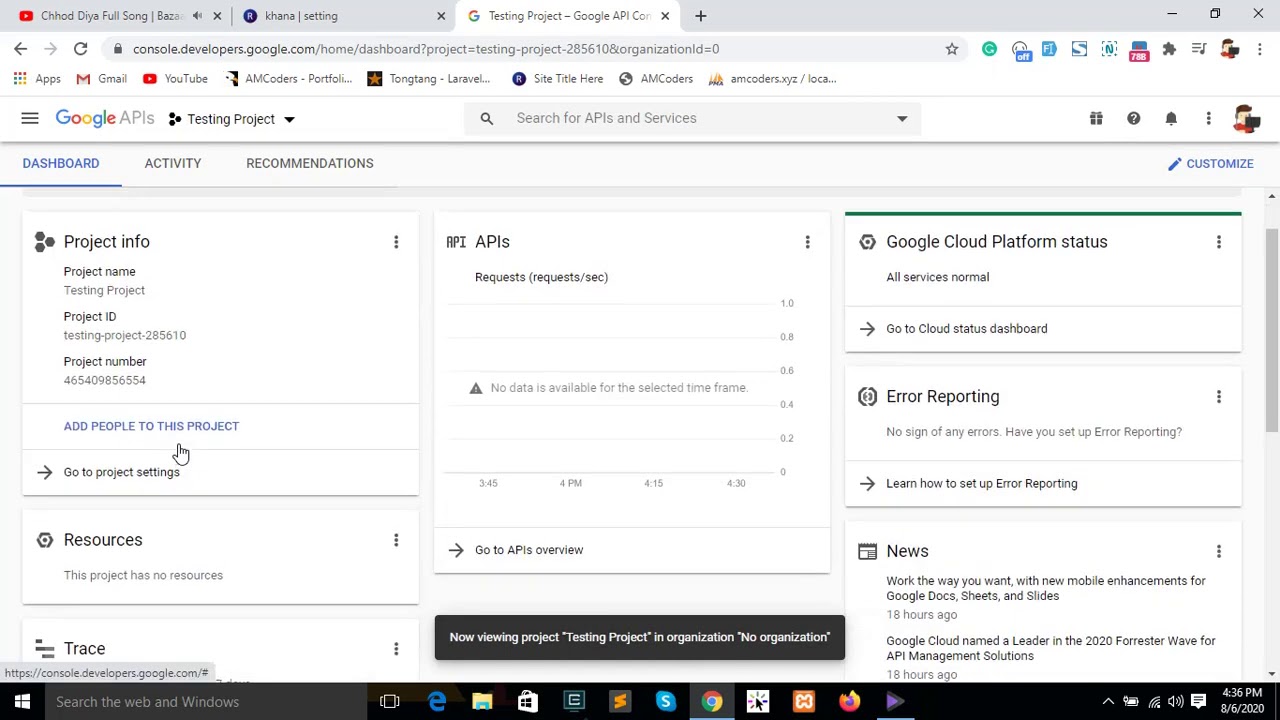
Task: Open Error Reporting card options menu
Action: coord(1218,397)
